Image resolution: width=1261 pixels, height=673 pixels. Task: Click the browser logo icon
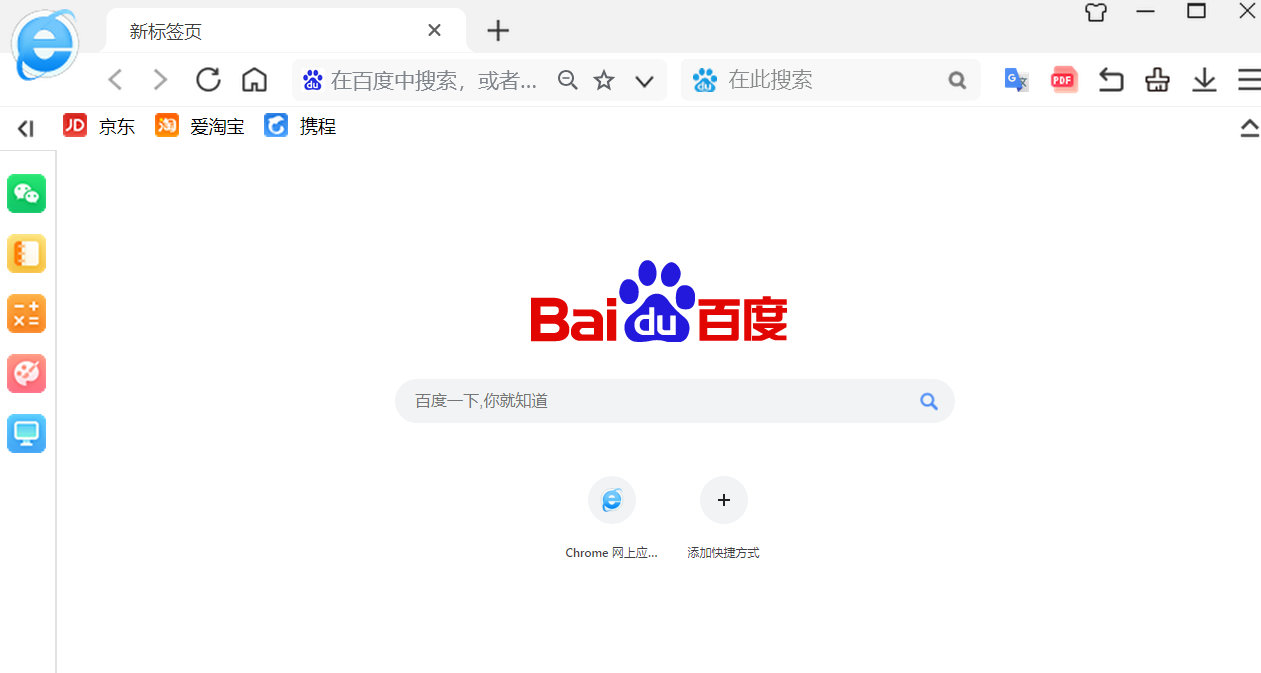coord(46,45)
